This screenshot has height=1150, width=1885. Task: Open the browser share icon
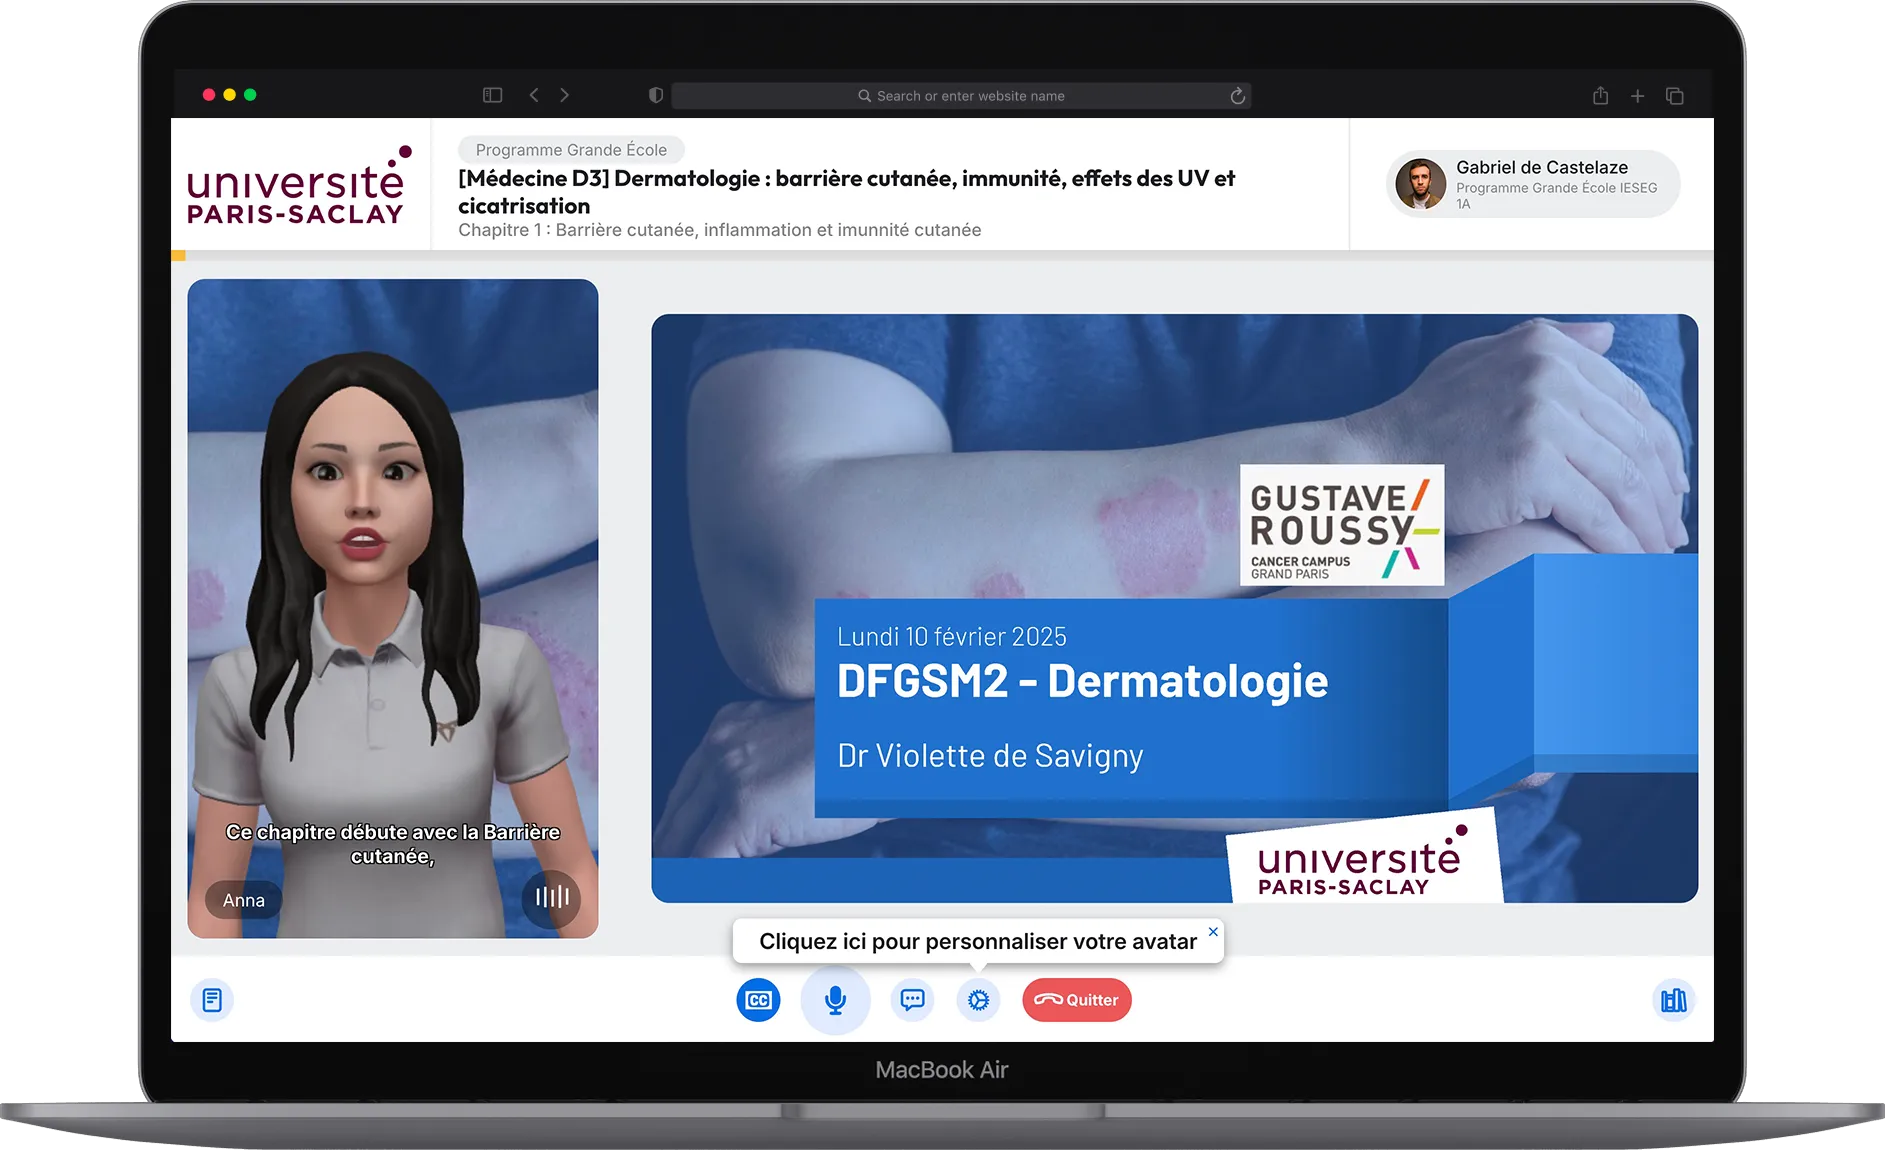tap(1600, 96)
